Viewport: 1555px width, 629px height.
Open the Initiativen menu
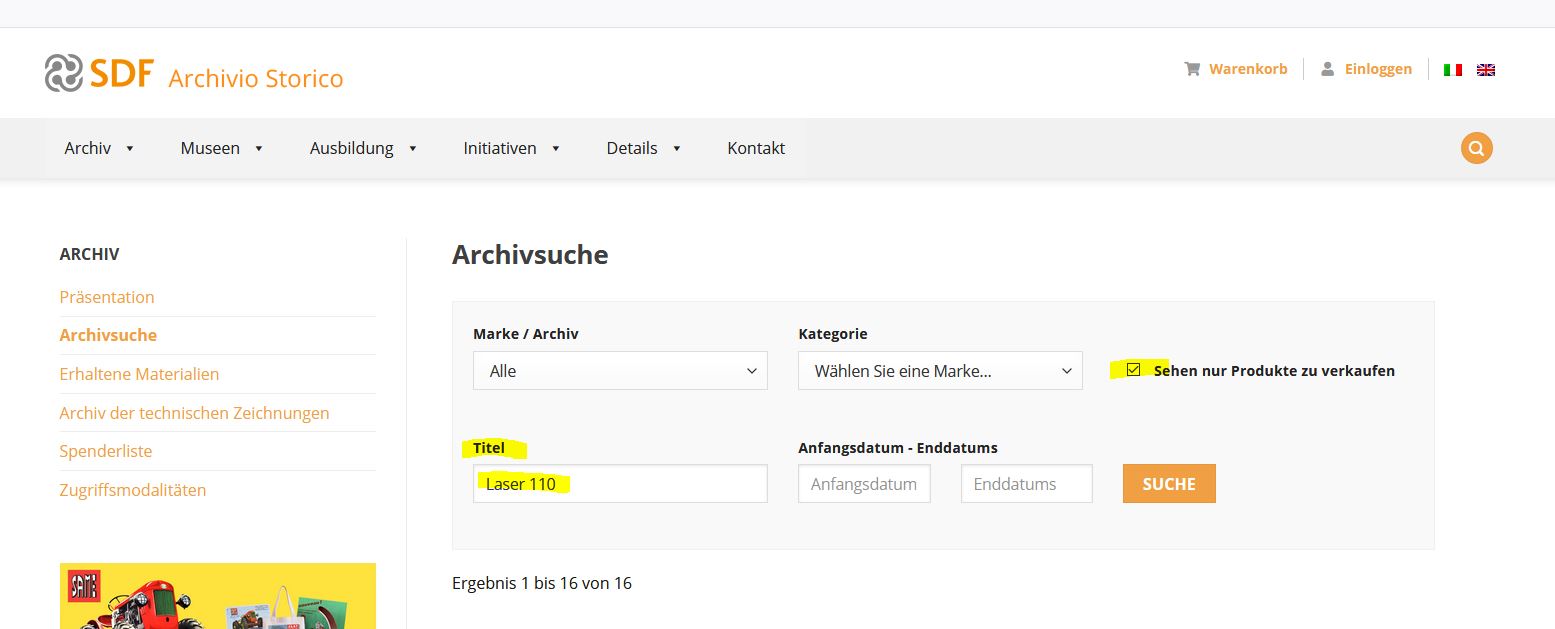(511, 148)
